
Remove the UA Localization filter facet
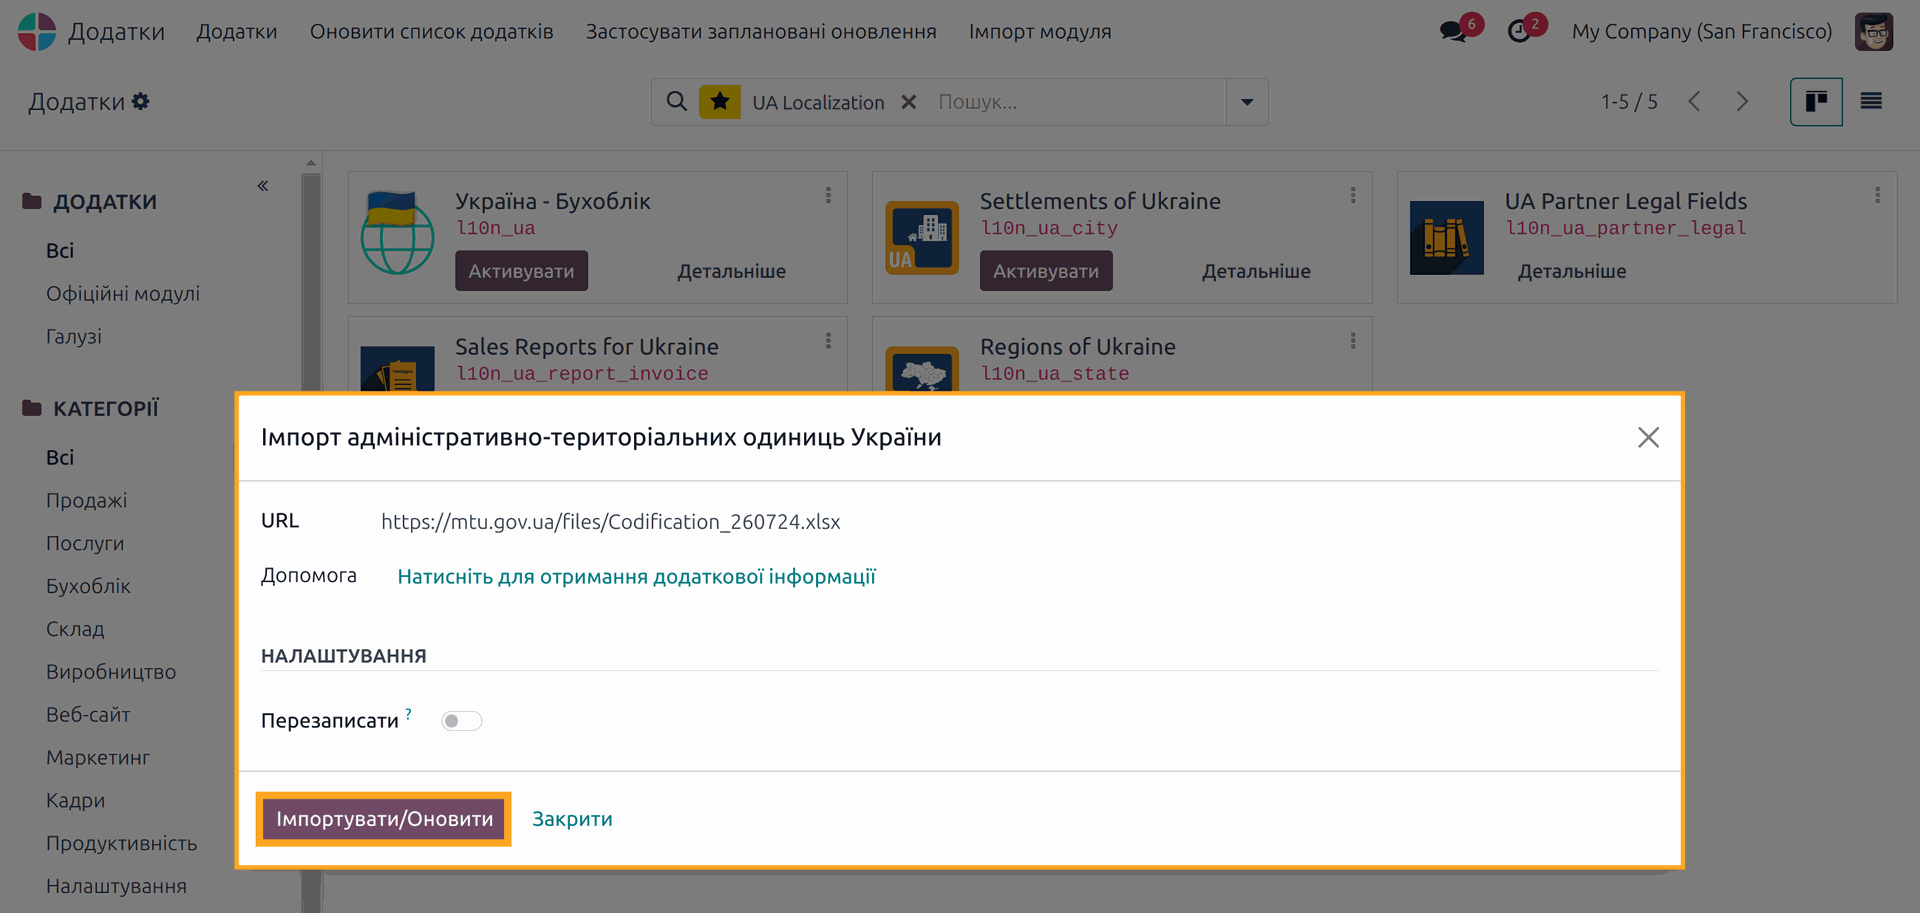point(908,102)
